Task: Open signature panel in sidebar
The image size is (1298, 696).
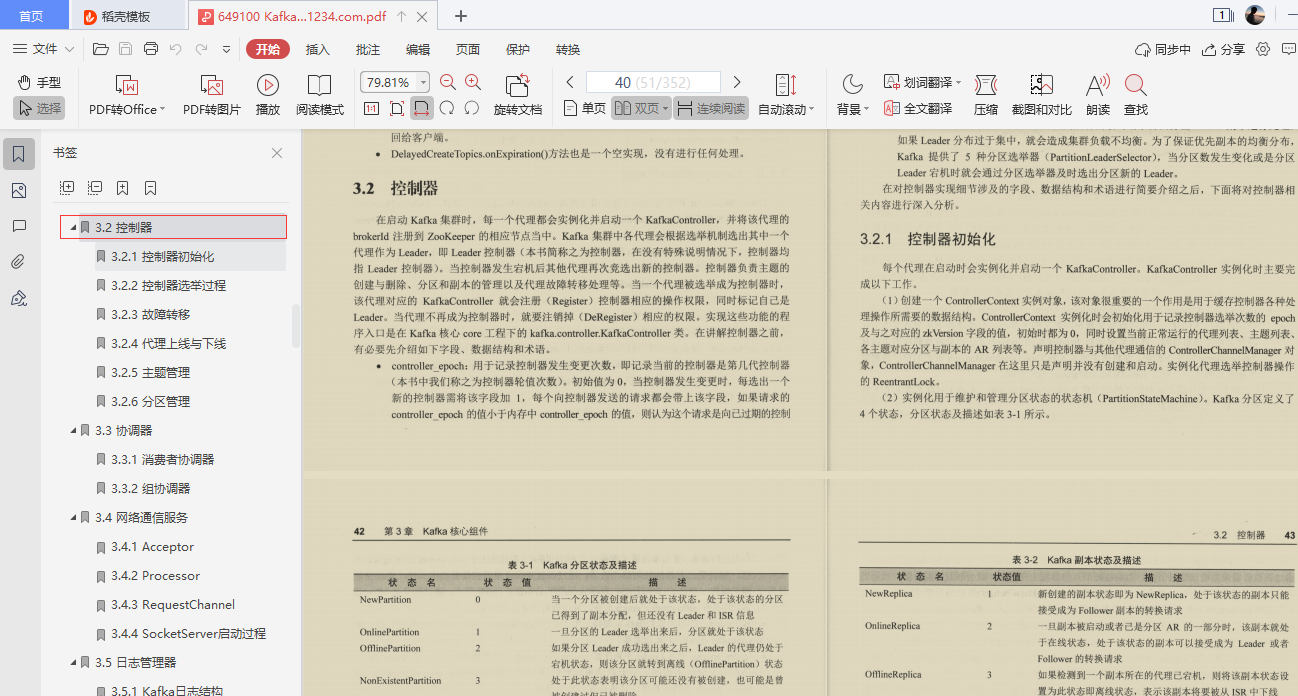Action: coord(18,298)
